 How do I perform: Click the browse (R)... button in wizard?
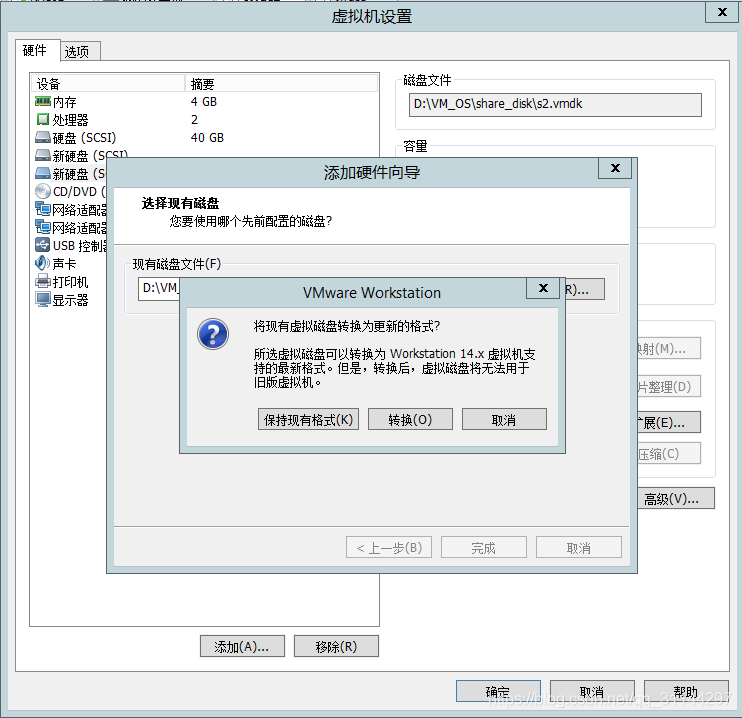[x=585, y=289]
